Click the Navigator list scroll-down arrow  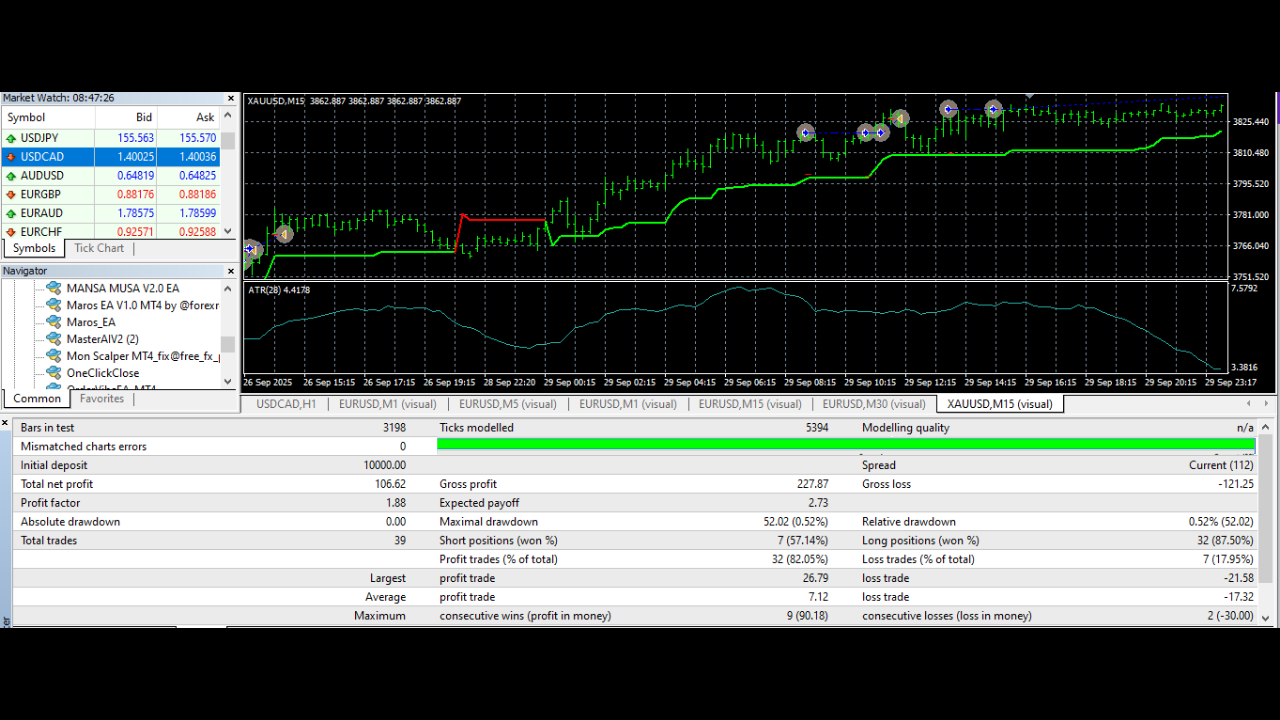(x=227, y=381)
